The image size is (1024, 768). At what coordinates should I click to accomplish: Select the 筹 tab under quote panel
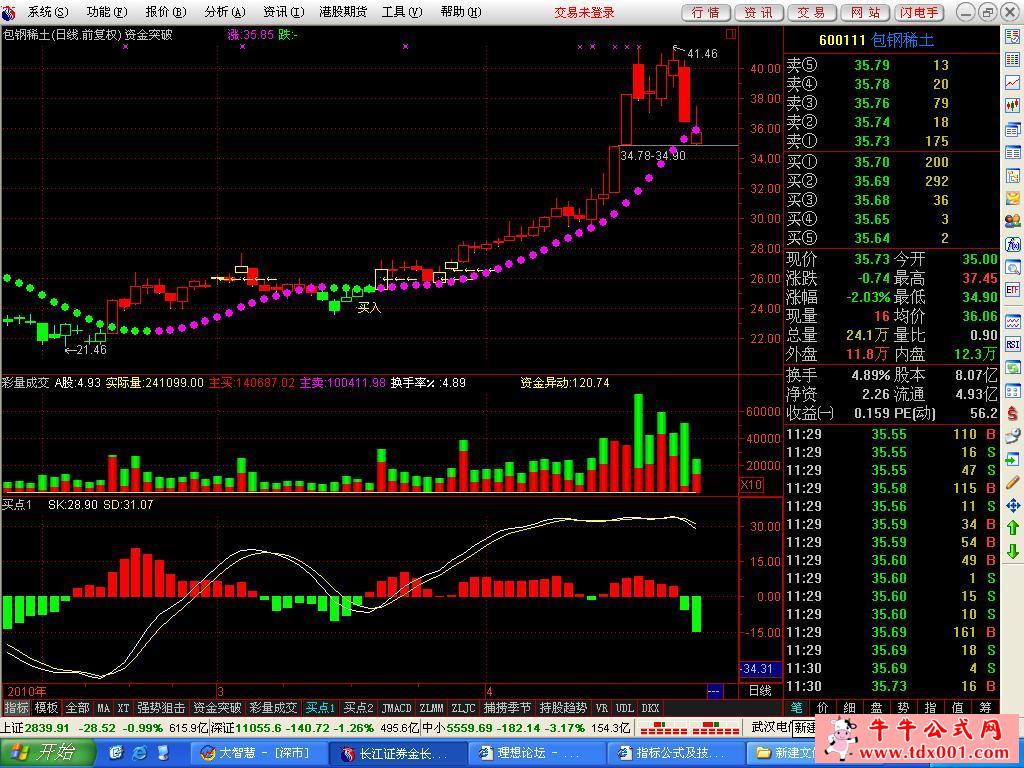tap(985, 707)
